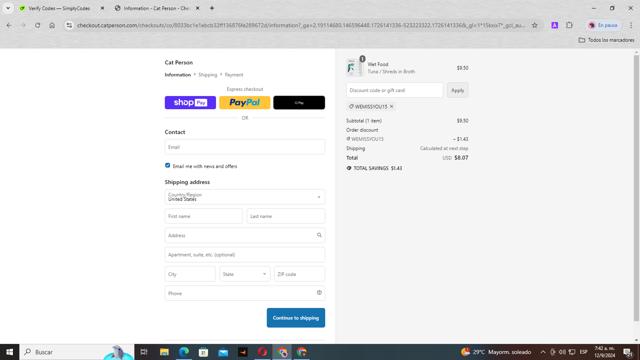Check out with the black G Pay button

(x=299, y=102)
